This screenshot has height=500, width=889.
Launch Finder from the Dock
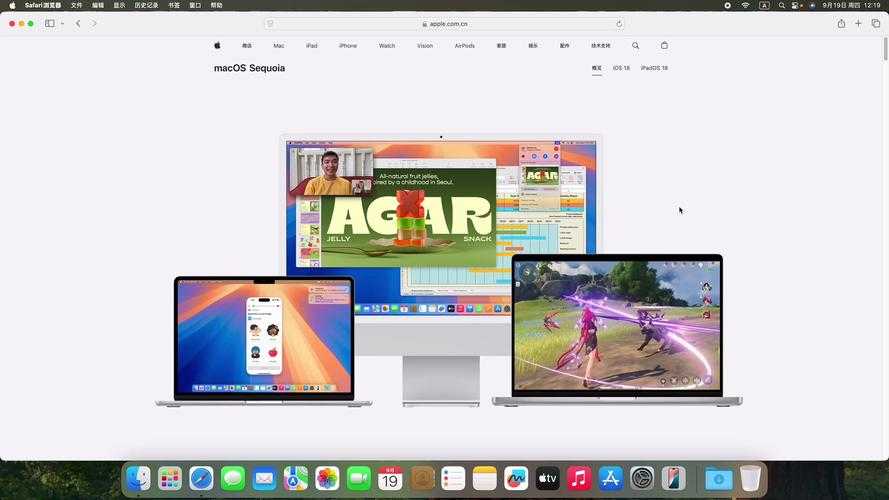click(138, 479)
